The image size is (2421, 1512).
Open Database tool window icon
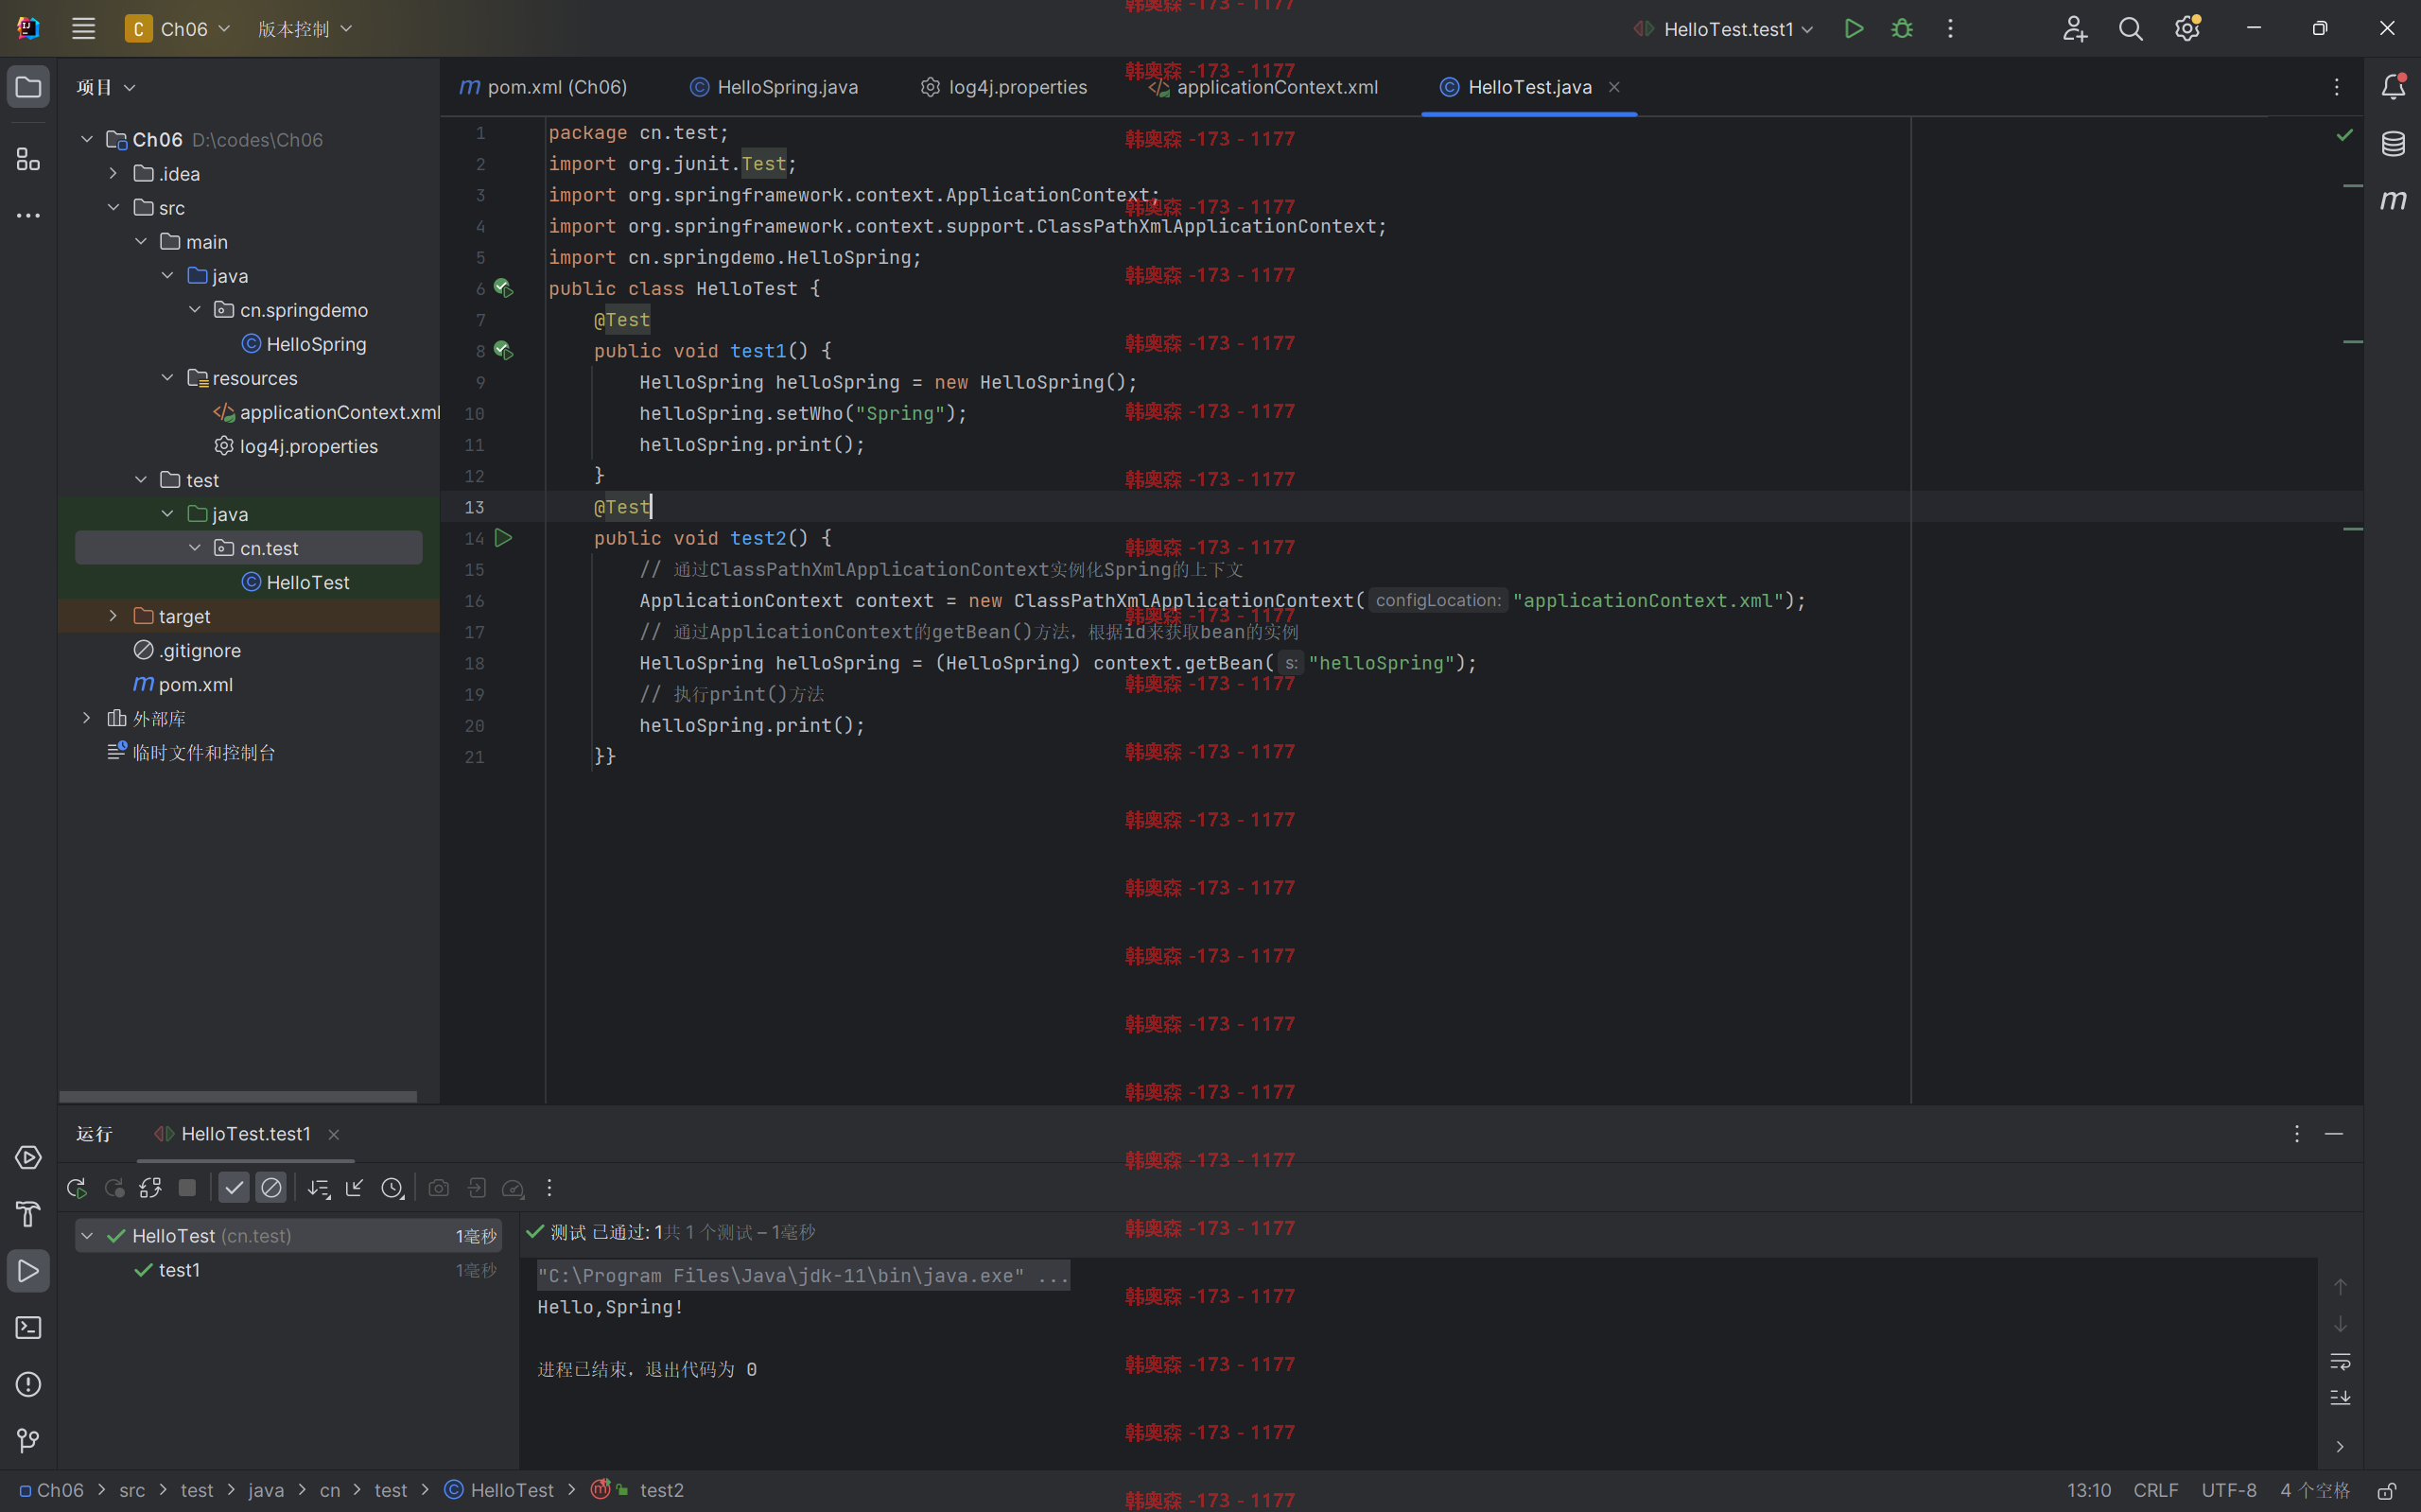click(2392, 143)
